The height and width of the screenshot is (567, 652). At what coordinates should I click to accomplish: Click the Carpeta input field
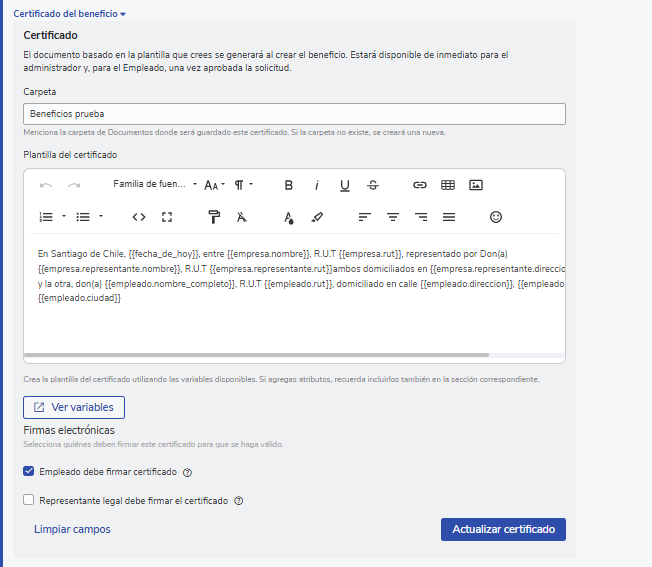294,114
